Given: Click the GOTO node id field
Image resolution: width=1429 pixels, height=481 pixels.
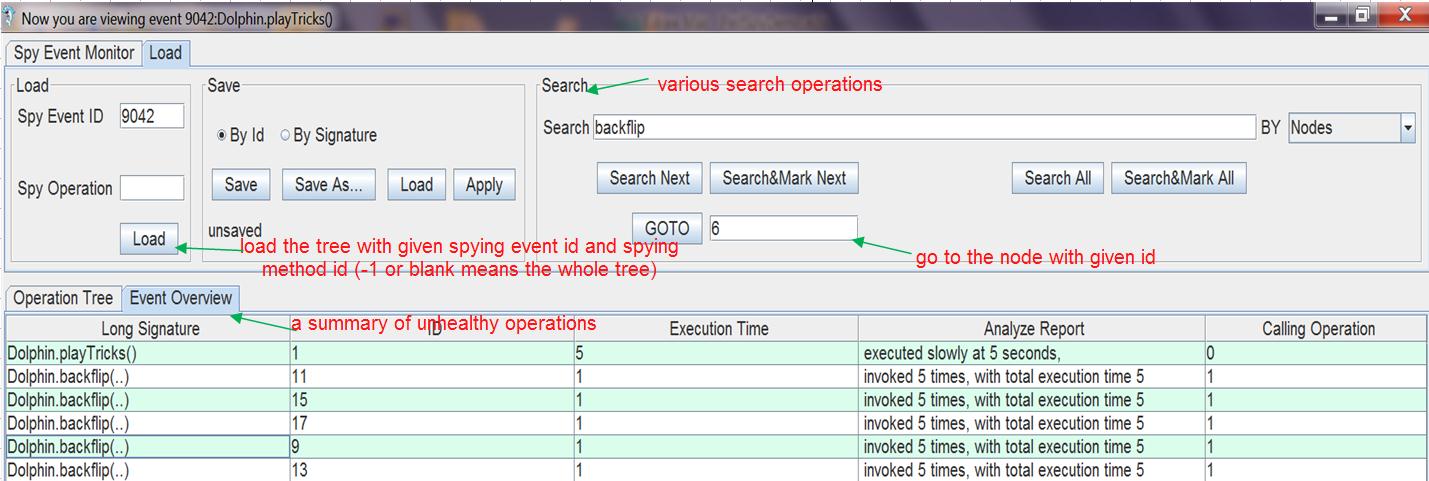Looking at the screenshot, I should 783,228.
